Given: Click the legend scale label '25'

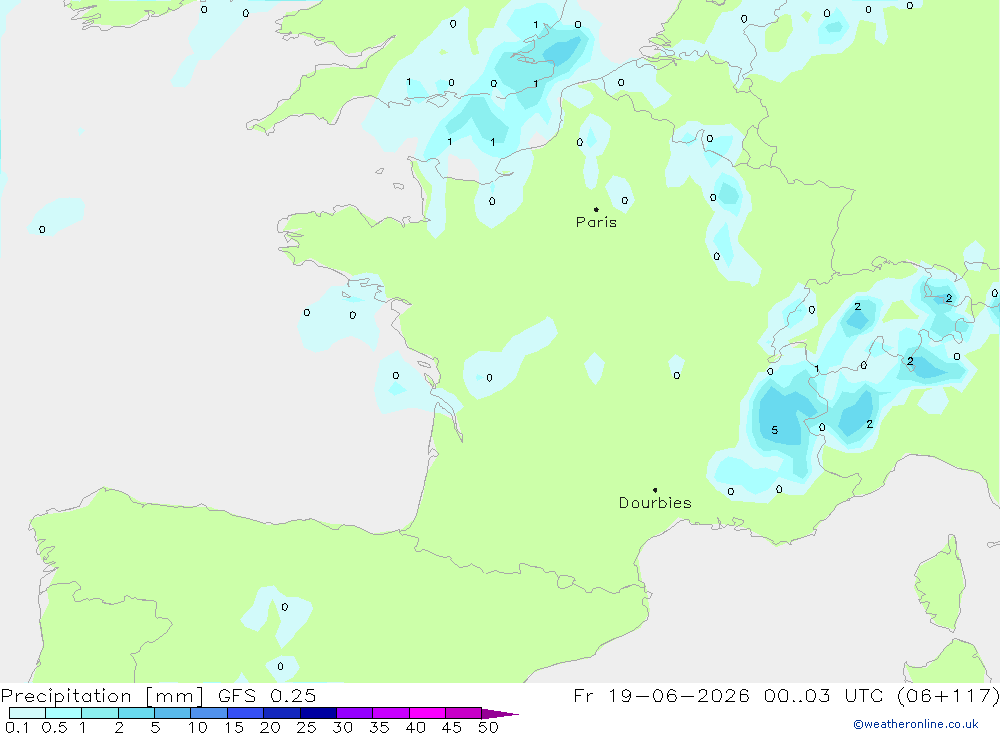Looking at the screenshot, I should 306,727.
